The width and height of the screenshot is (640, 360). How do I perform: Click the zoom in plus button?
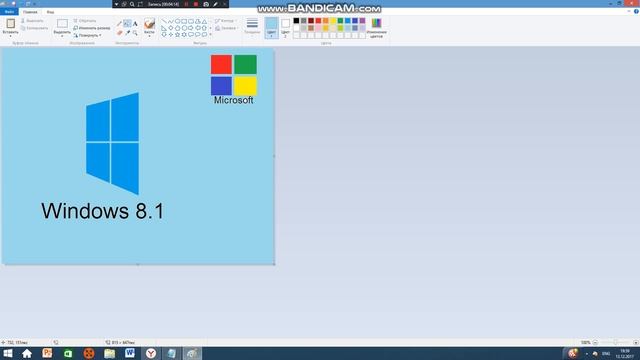tap(636, 342)
